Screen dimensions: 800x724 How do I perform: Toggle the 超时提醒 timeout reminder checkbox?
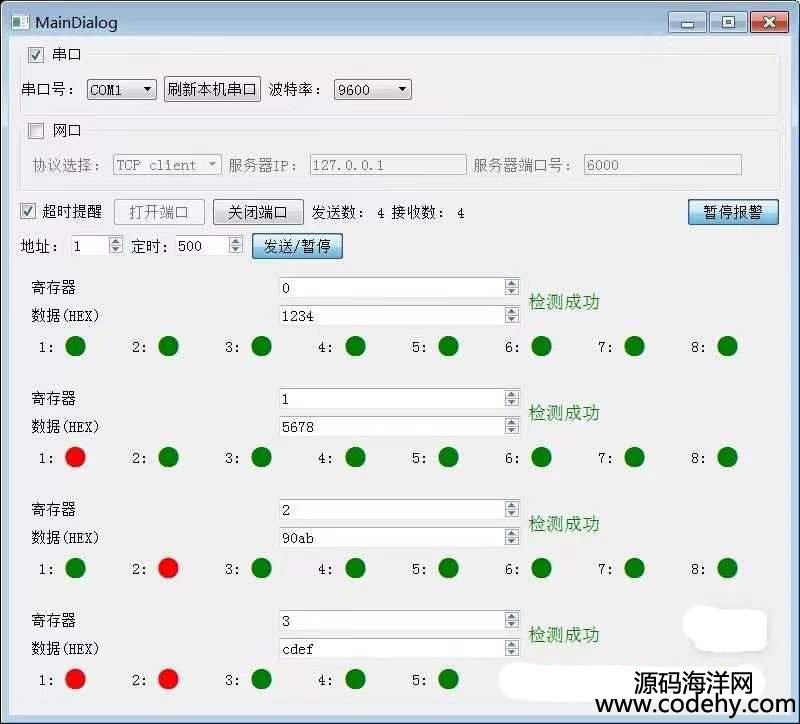[x=28, y=211]
